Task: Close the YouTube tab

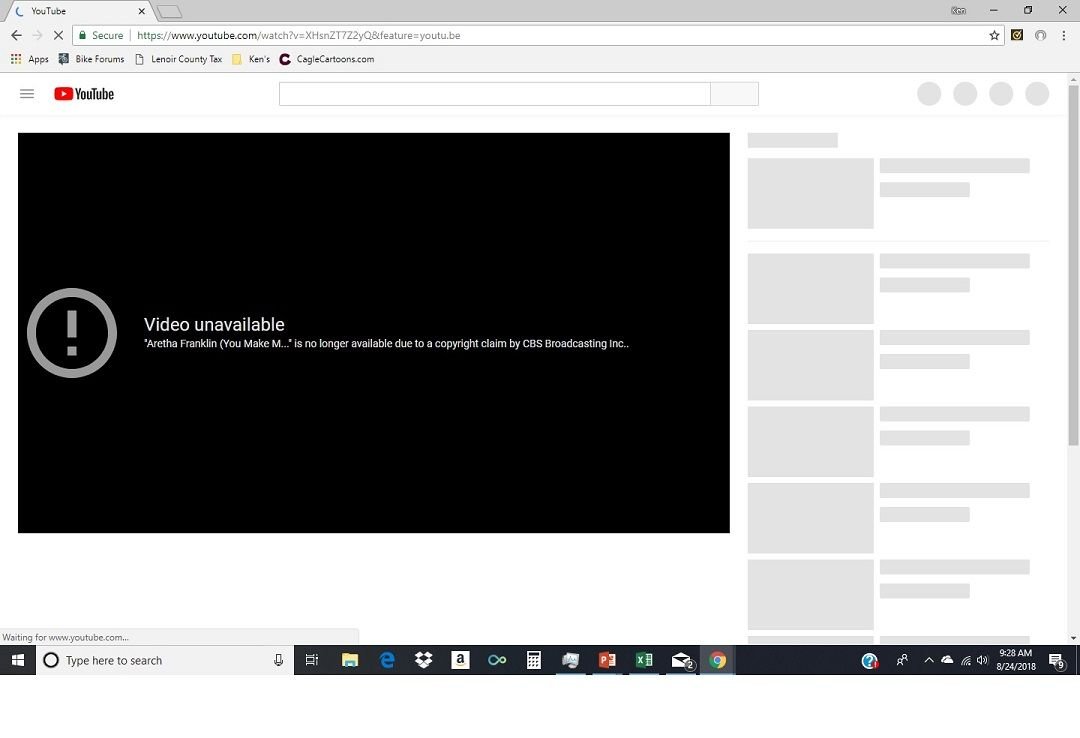Action: coord(141,11)
